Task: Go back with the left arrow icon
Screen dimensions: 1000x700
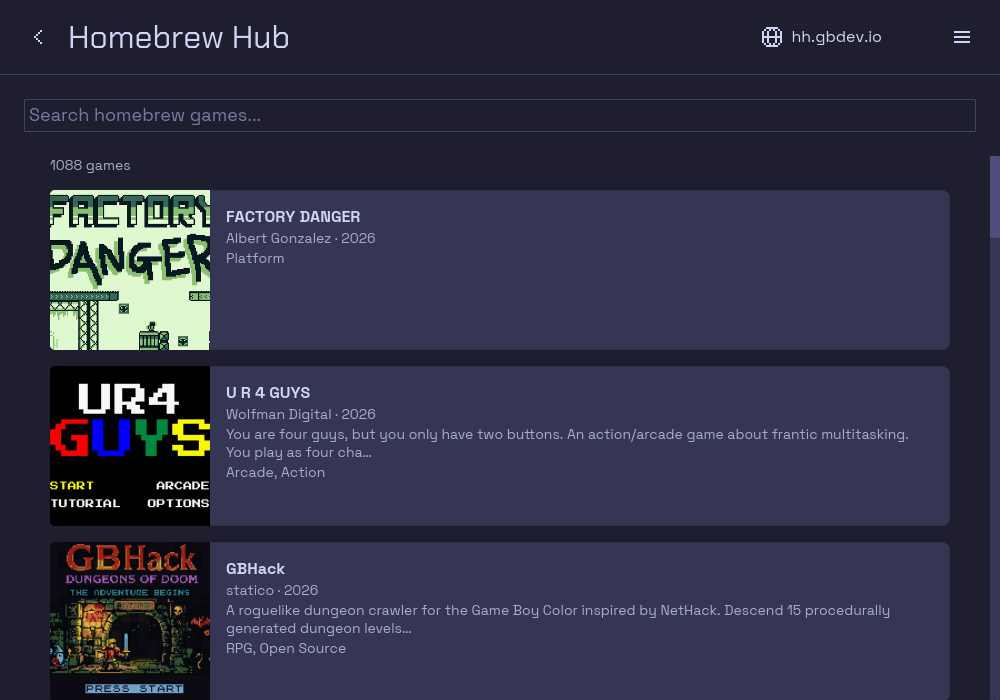Action: point(38,37)
